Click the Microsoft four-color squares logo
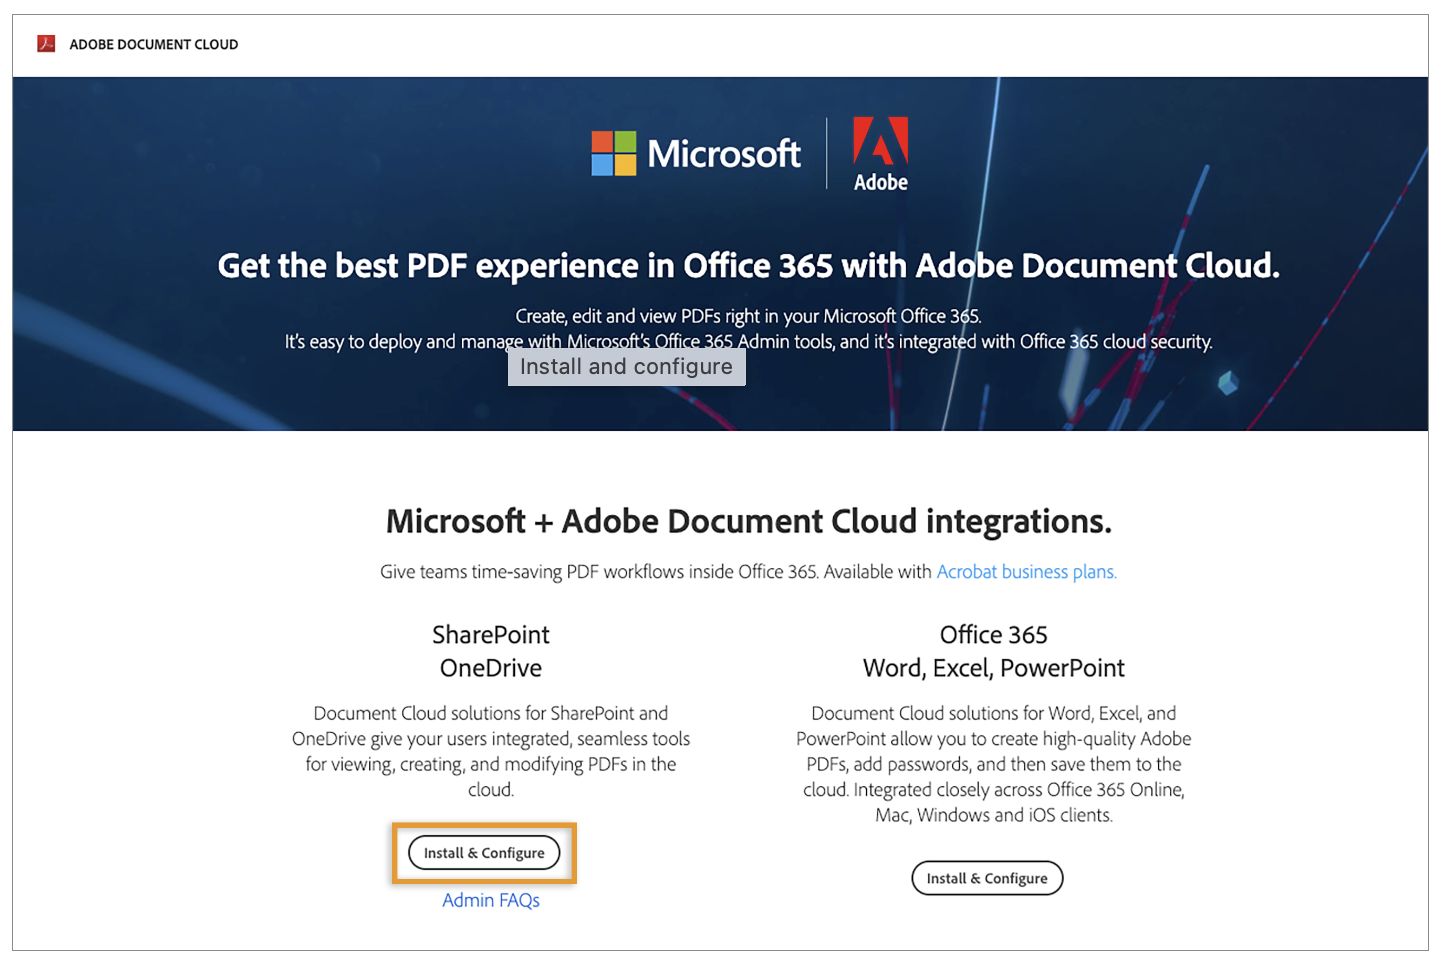1446x964 pixels. (613, 153)
